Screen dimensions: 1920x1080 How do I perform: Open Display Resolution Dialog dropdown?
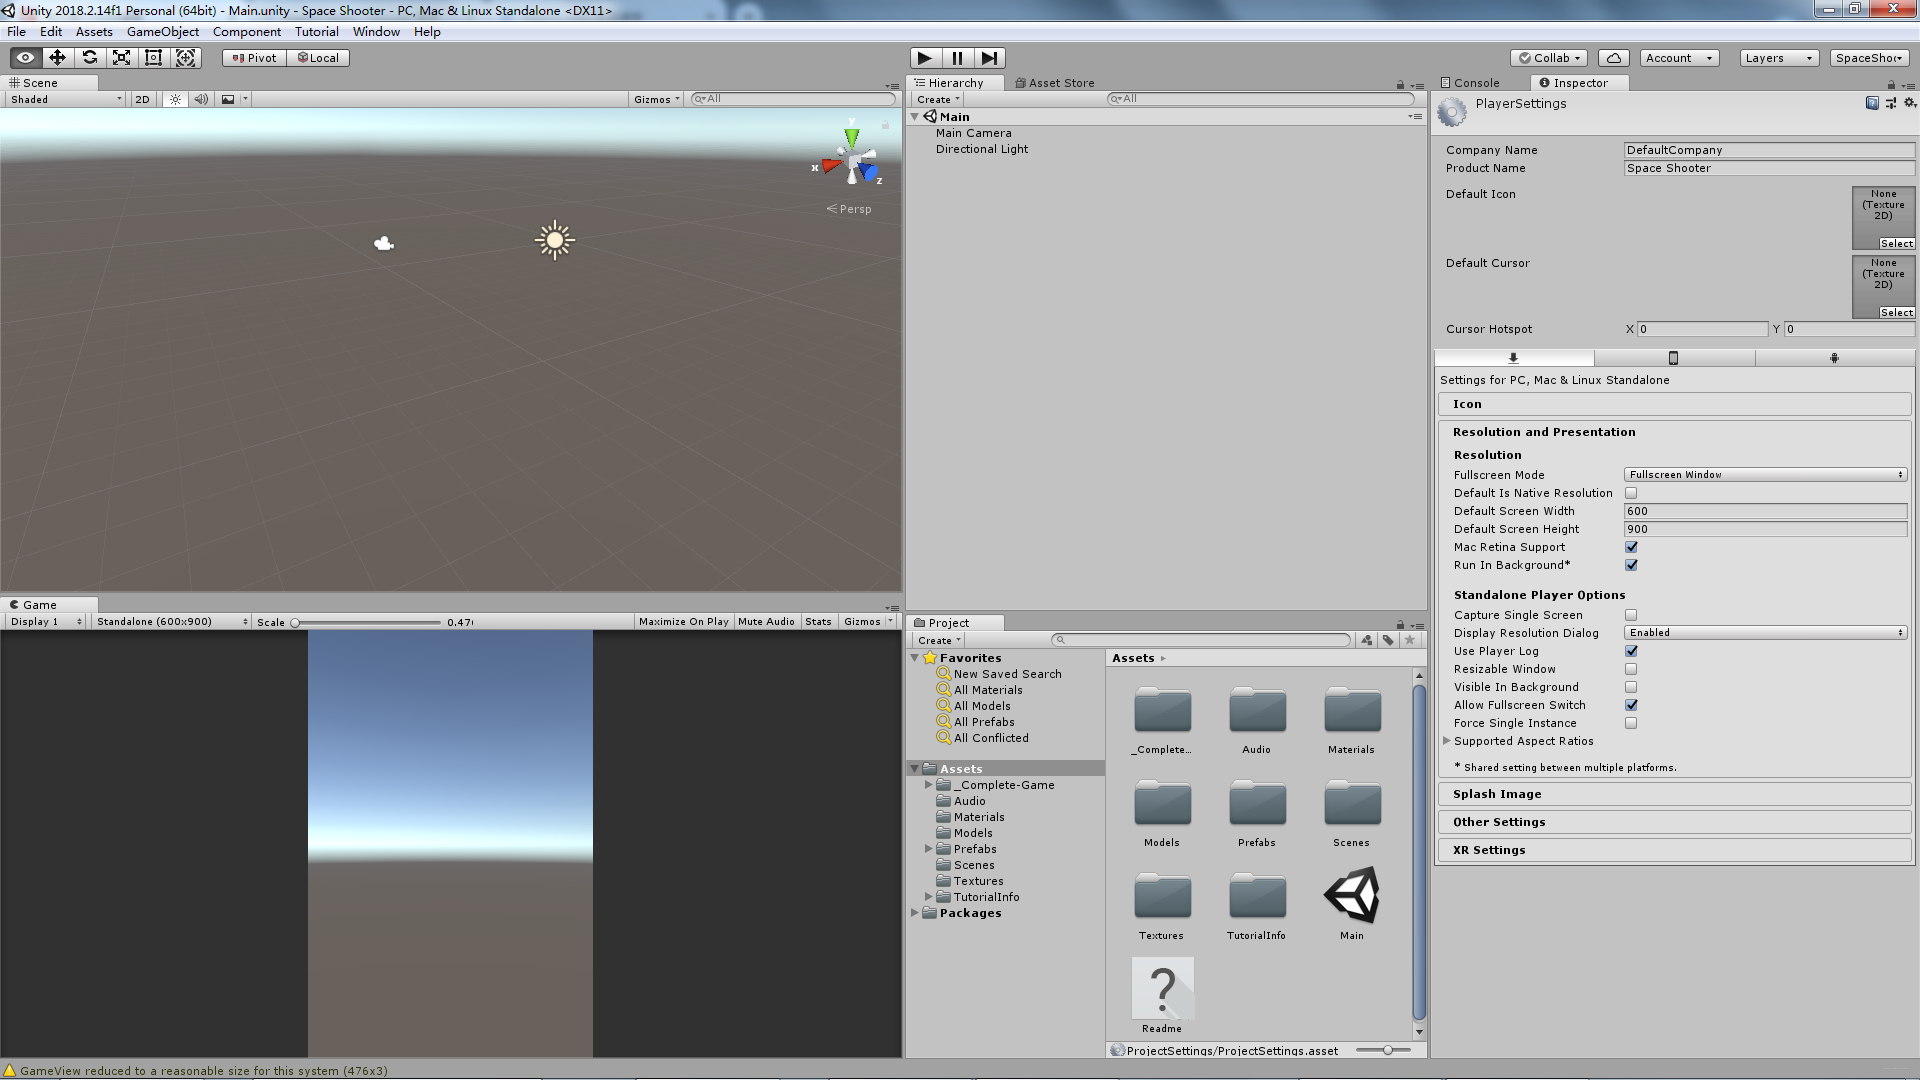1765,633
